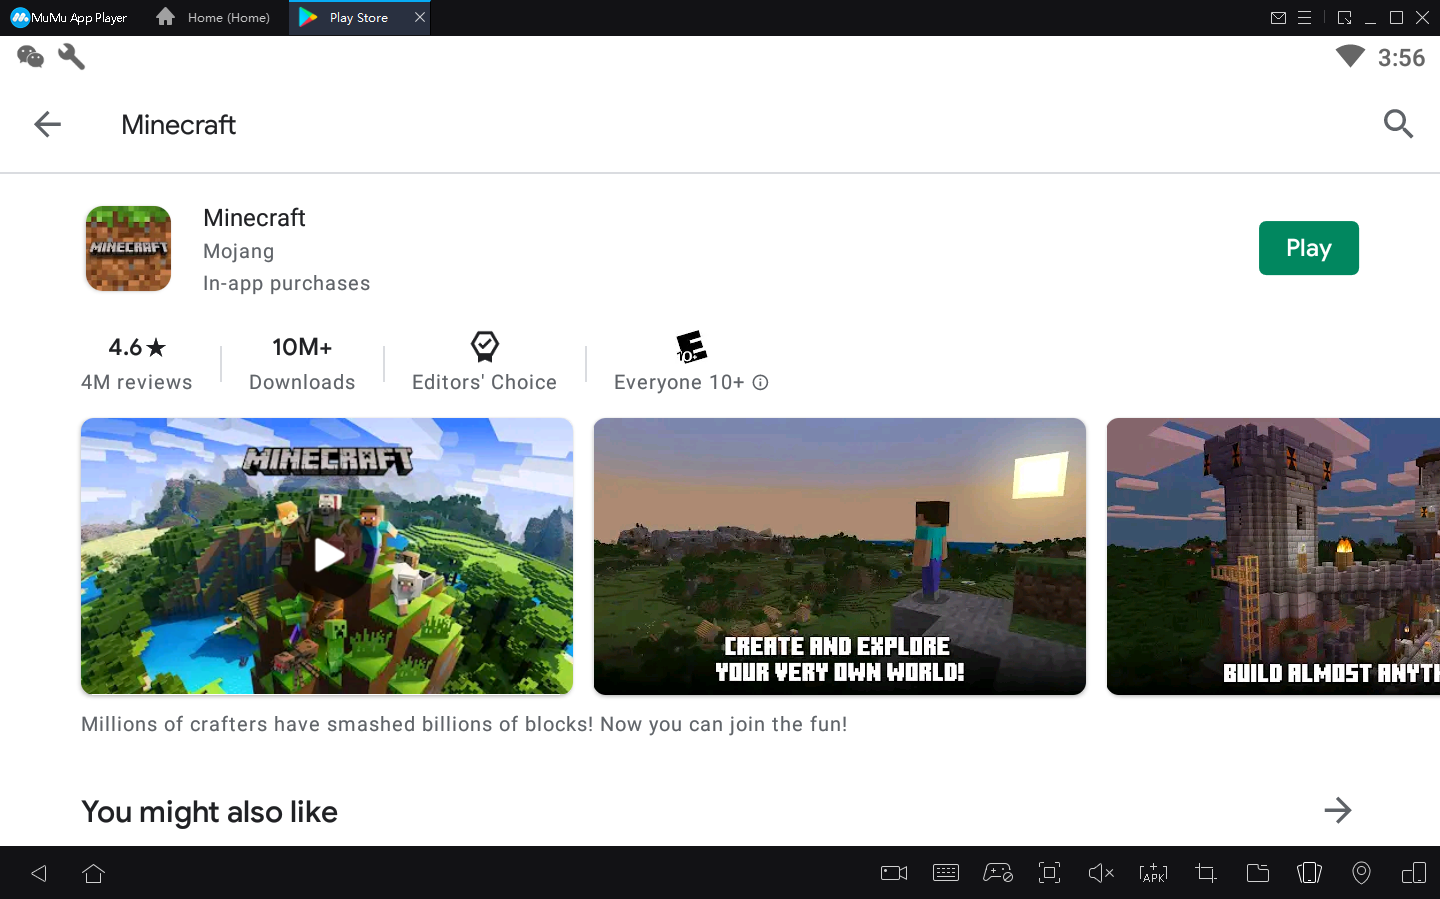Viewport: 1440px width, 899px height.
Task: Go back with the arrow next to Minecraft
Action: [47, 124]
